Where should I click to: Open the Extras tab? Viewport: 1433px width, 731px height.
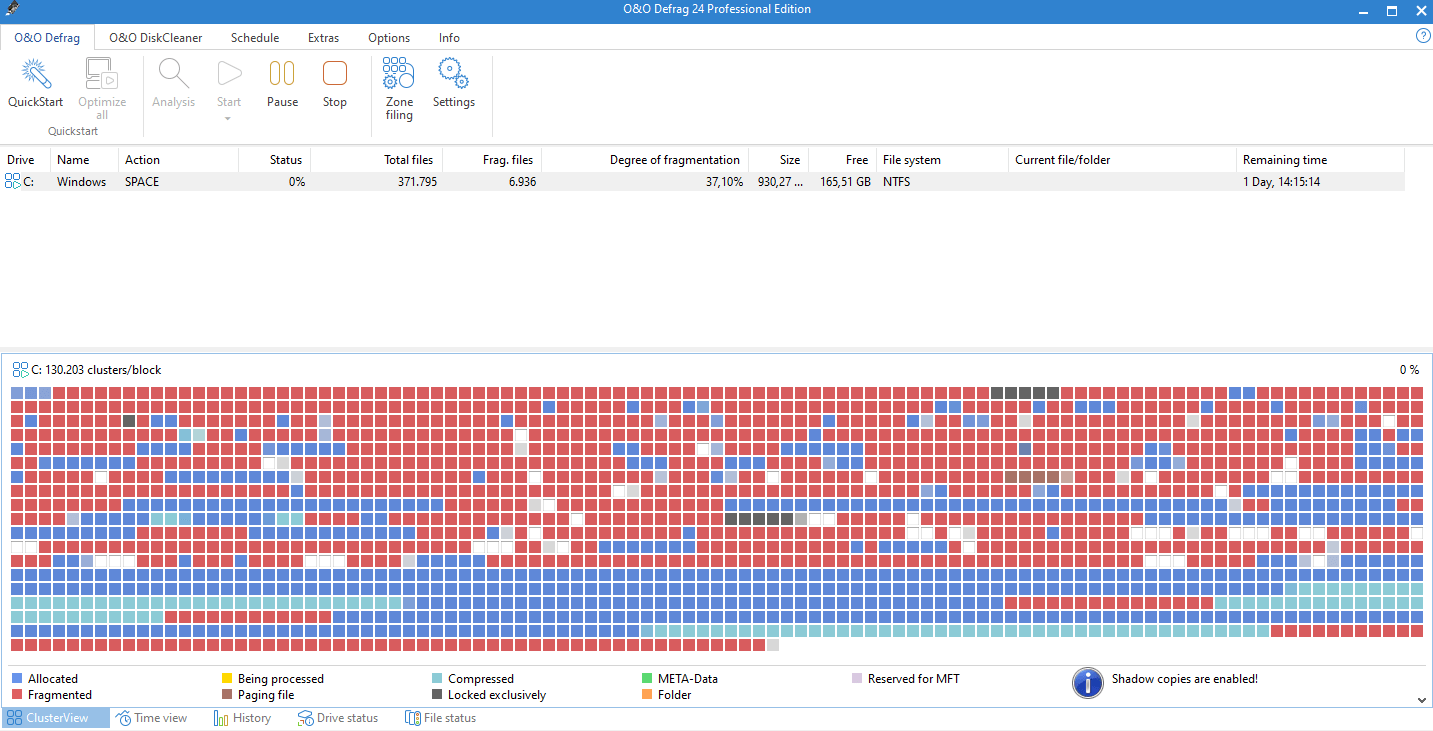[324, 38]
